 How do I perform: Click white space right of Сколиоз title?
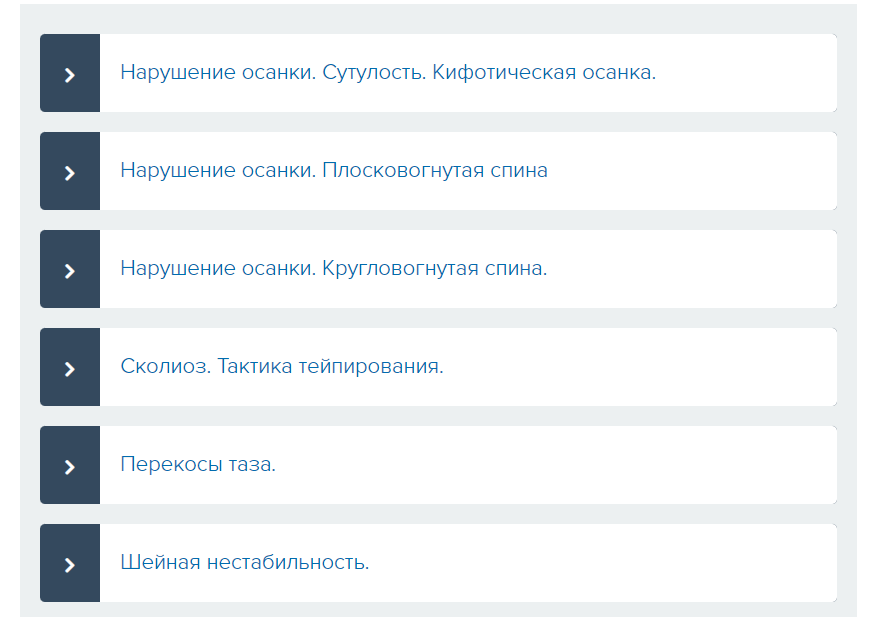(x=640, y=367)
